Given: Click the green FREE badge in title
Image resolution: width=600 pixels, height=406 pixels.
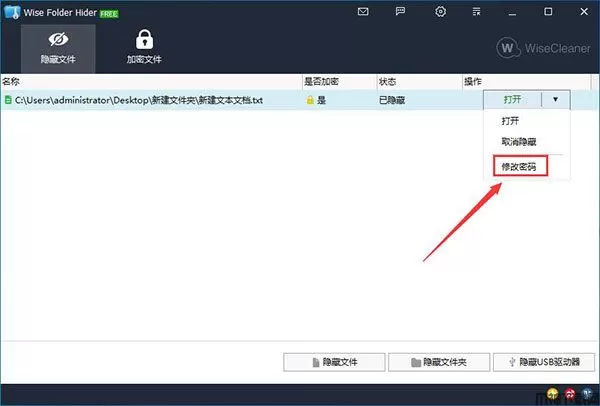Looking at the screenshot, I should [x=109, y=14].
